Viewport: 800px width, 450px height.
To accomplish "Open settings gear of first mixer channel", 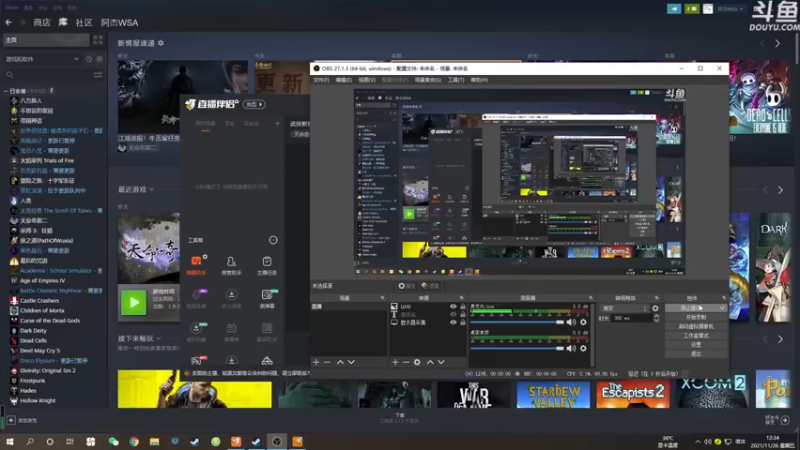I will pos(583,322).
